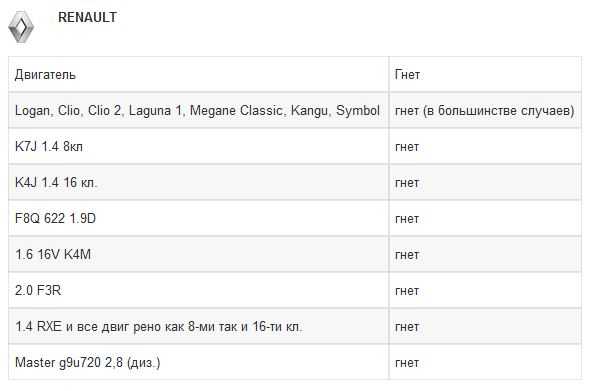Click the Двигатель column header
Image resolution: width=595 pixels, height=391 pixels.
point(198,74)
